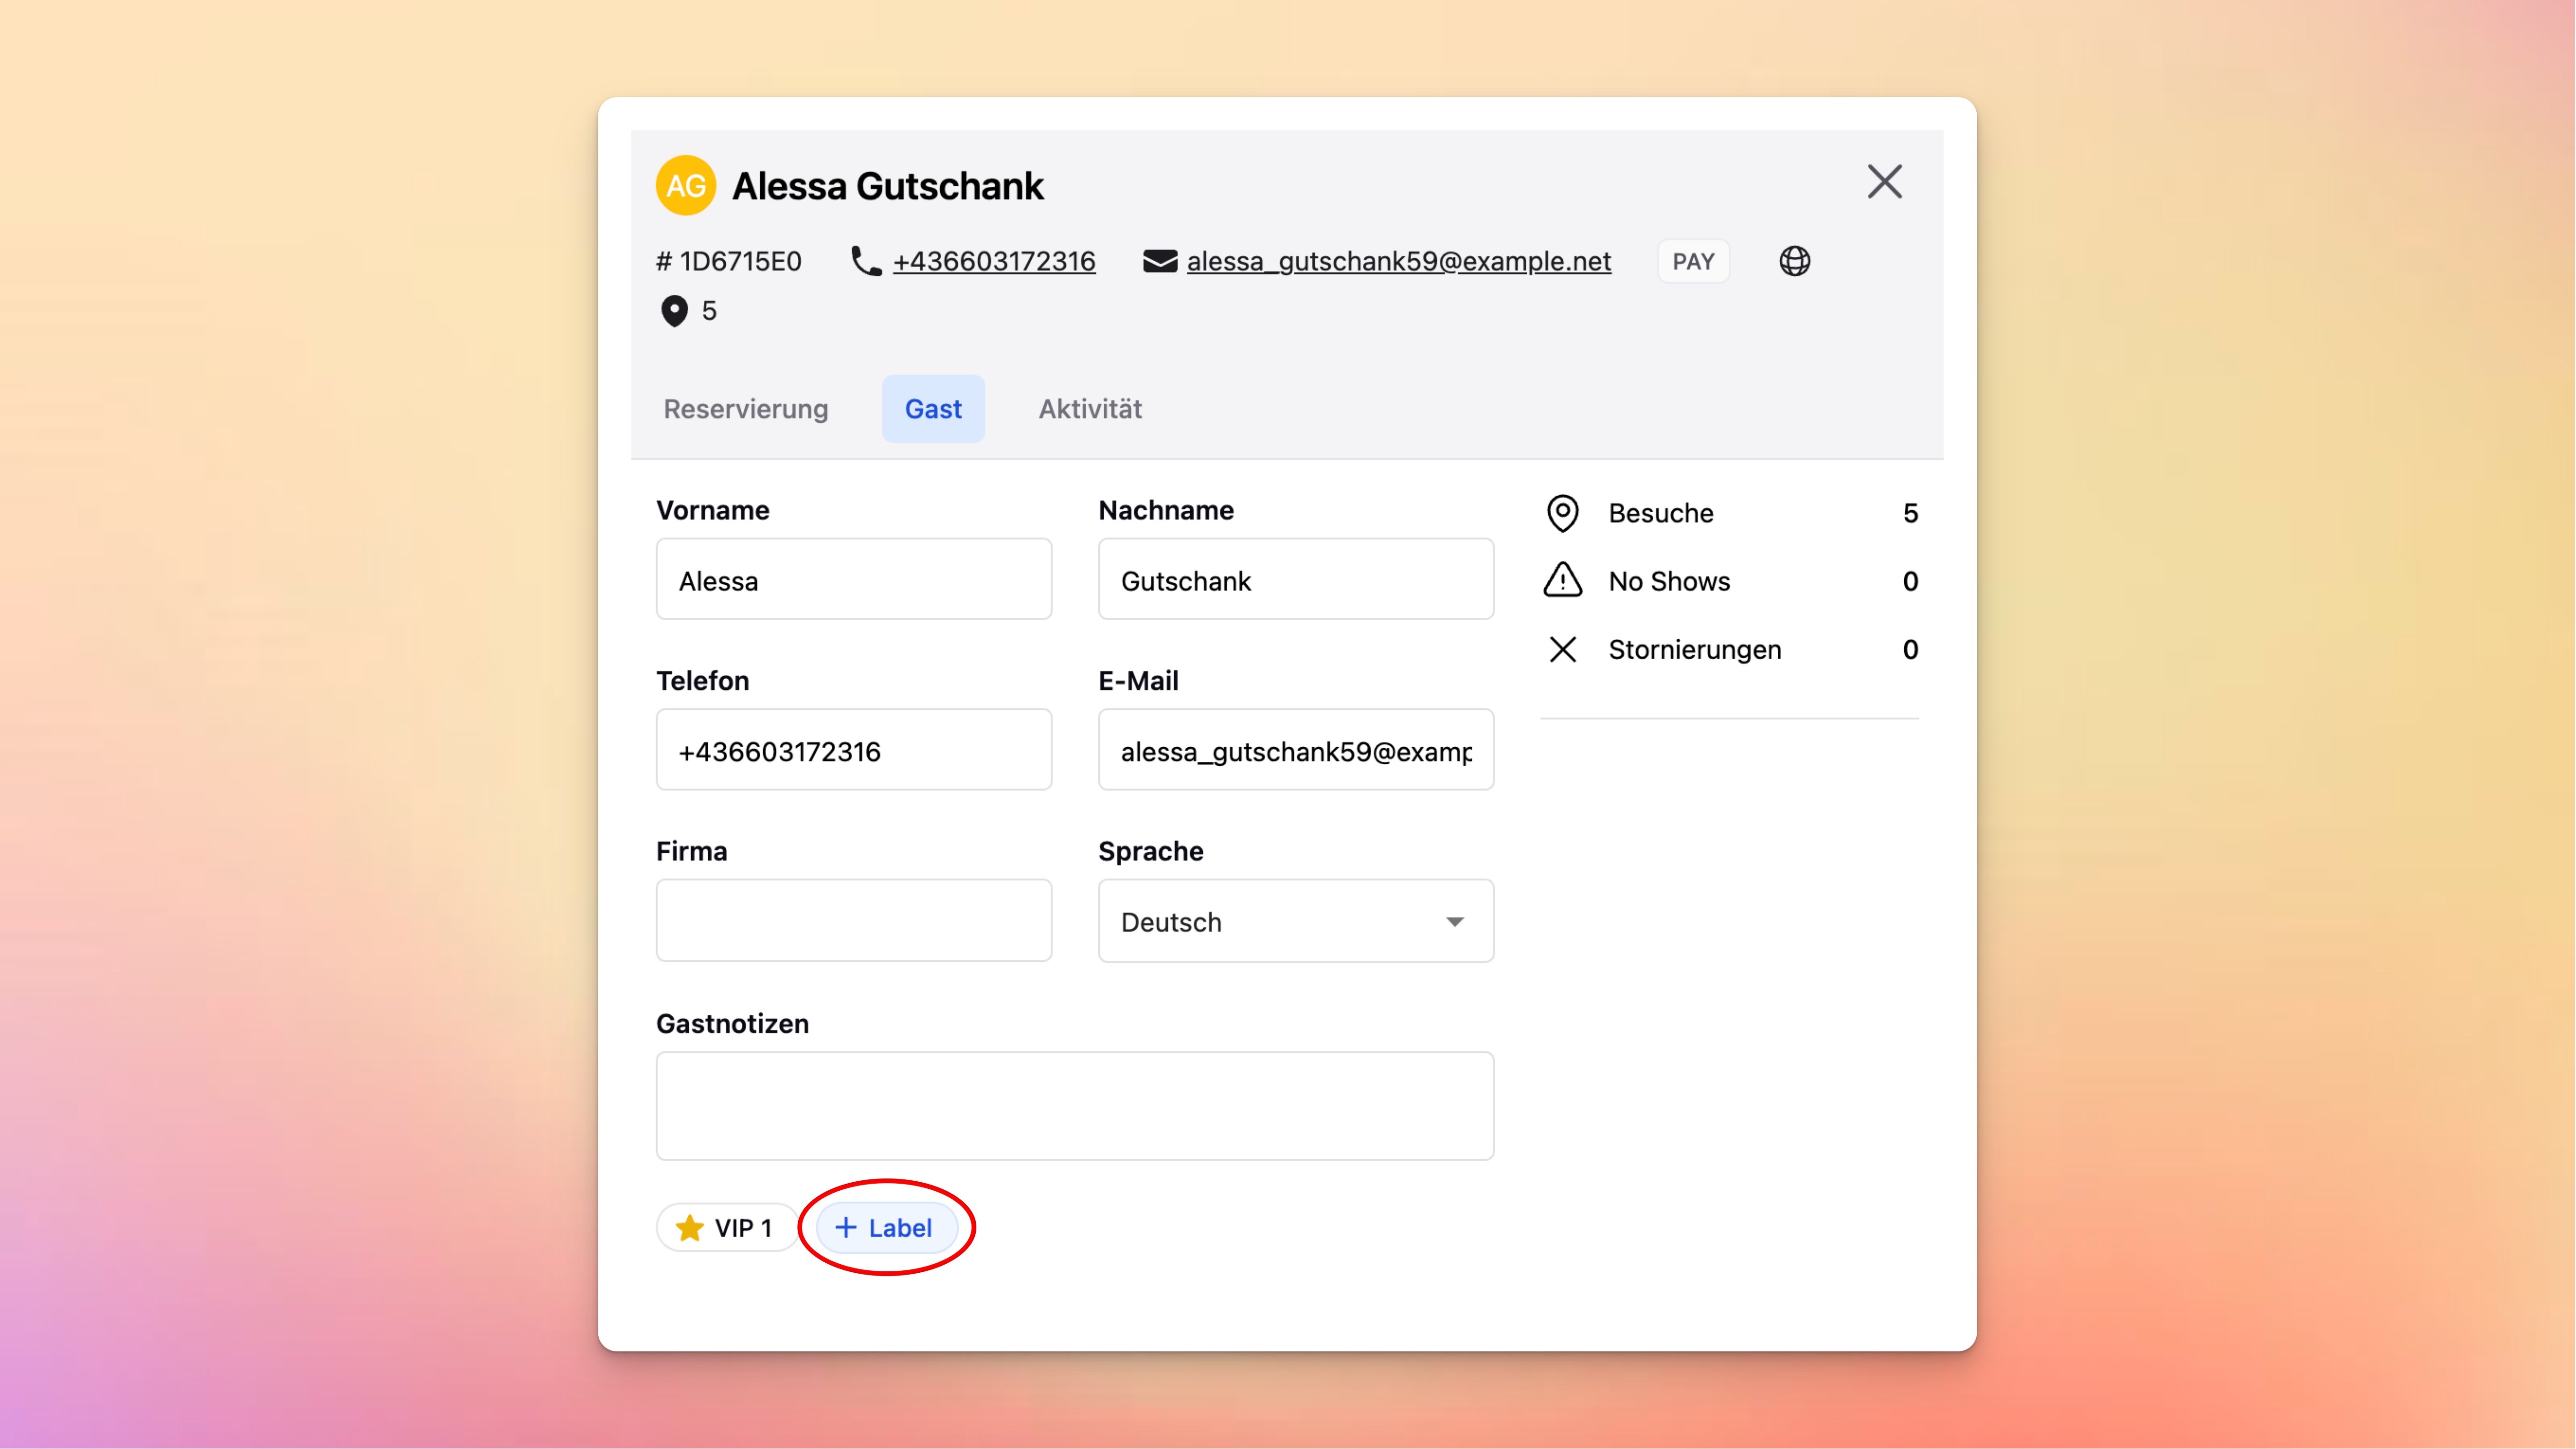2576x1449 pixels.
Task: Click the reservation ID # 1D6715E0
Action: pos(728,261)
